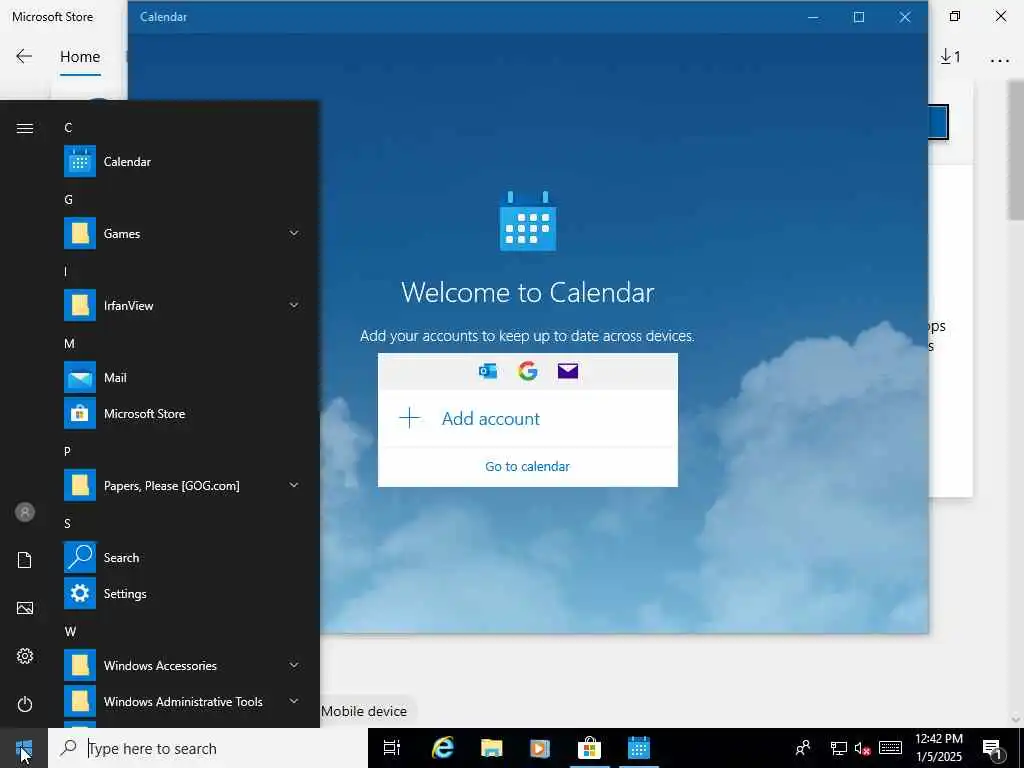The image size is (1024, 768).
Task: Open Microsoft Store from the Start menu list
Action: click(x=182, y=413)
